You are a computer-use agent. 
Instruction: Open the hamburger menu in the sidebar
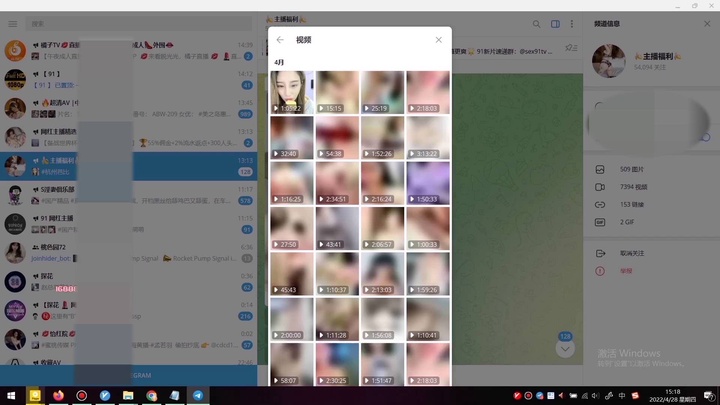click(12, 22)
